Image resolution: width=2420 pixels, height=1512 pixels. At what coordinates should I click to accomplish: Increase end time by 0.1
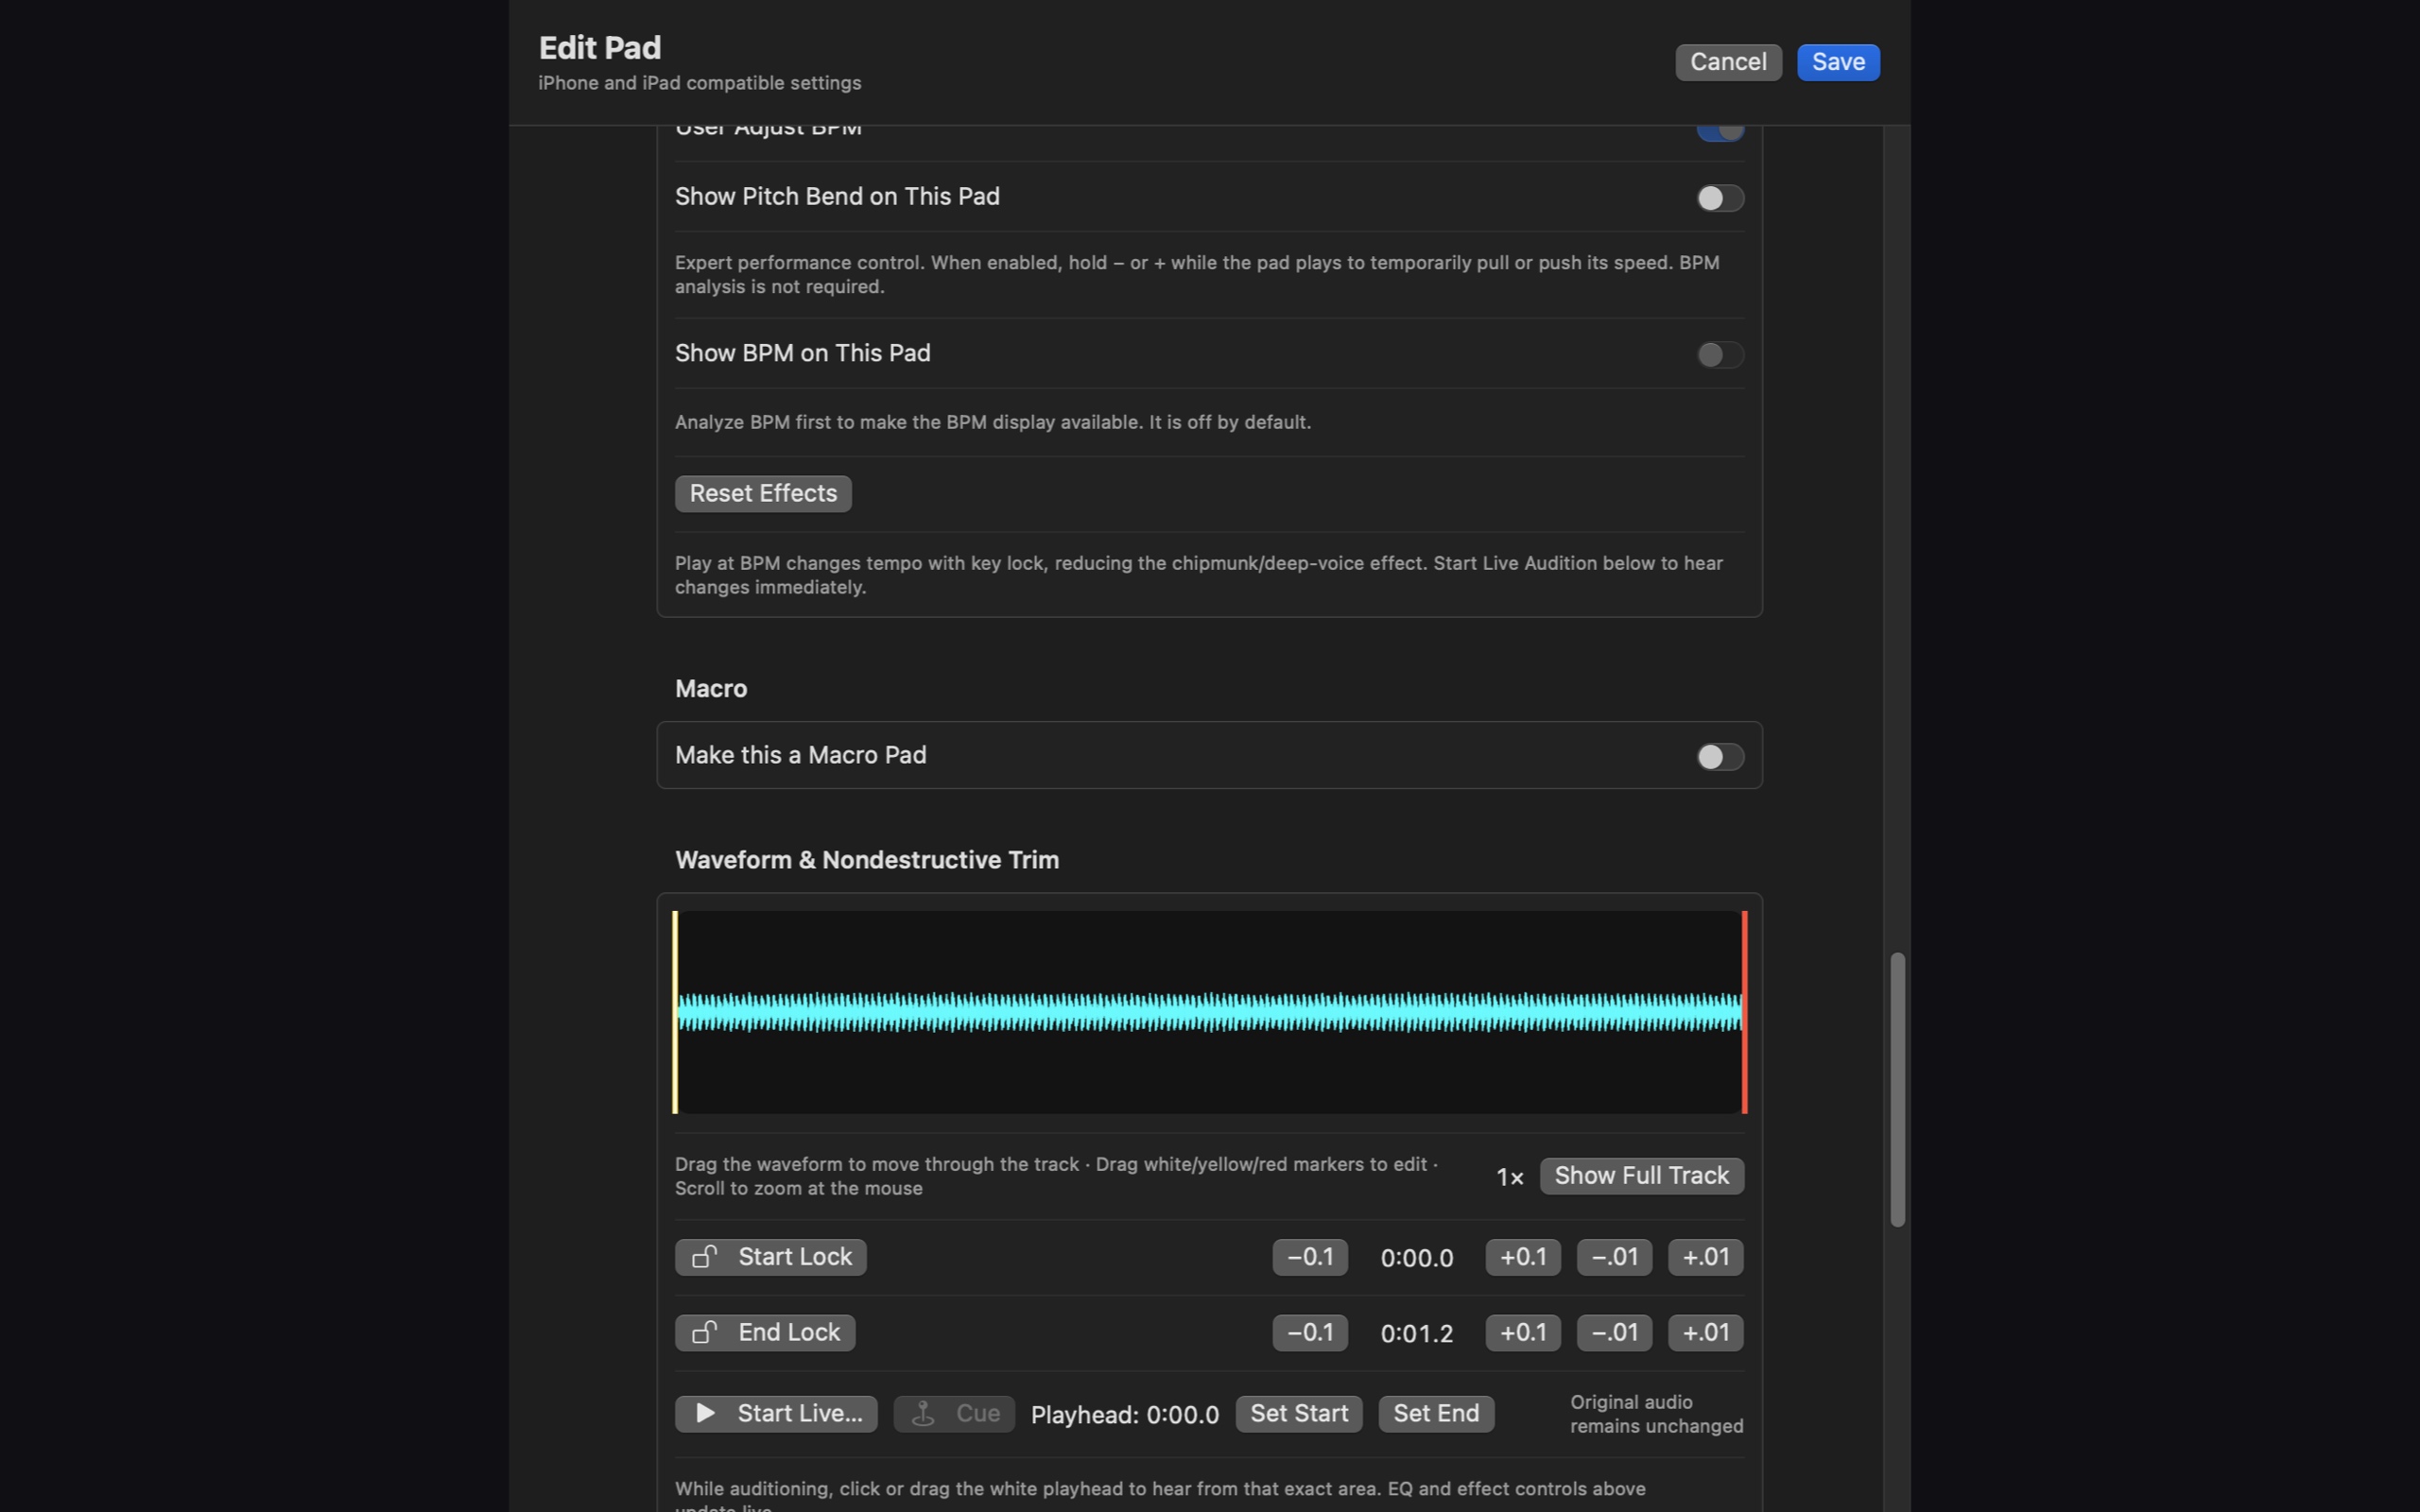[1523, 1332]
